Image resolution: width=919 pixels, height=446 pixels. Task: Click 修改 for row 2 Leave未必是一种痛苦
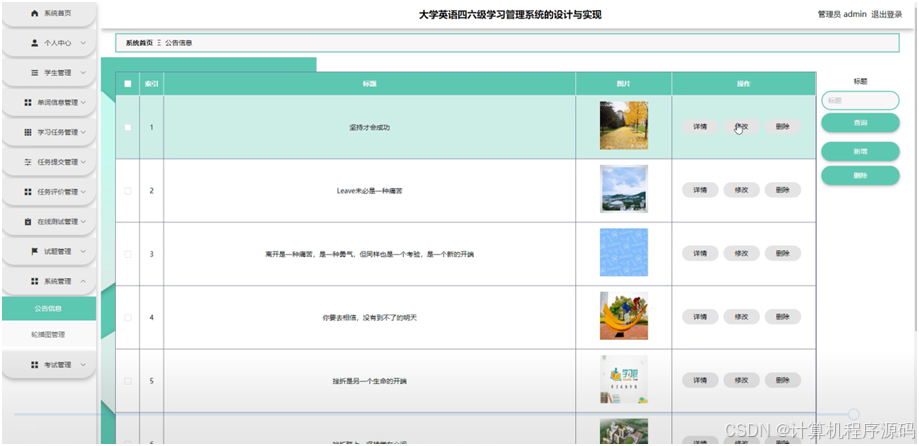pyautogui.click(x=741, y=190)
